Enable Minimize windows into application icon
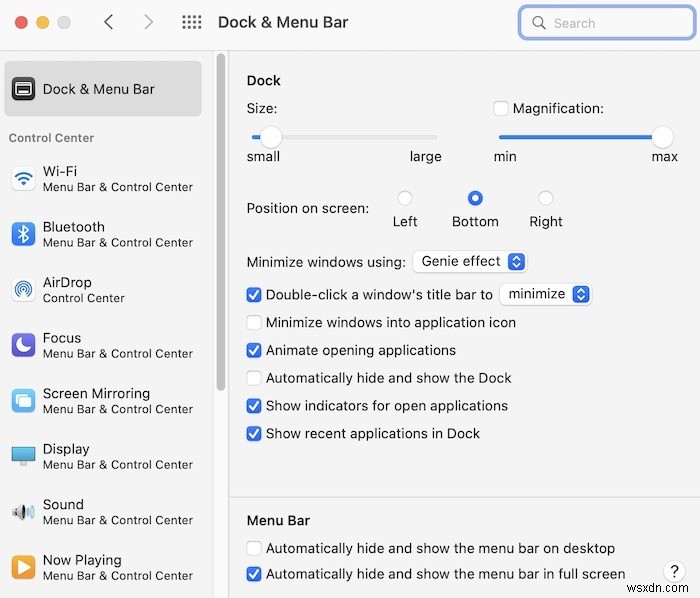This screenshot has width=700, height=598. point(254,323)
